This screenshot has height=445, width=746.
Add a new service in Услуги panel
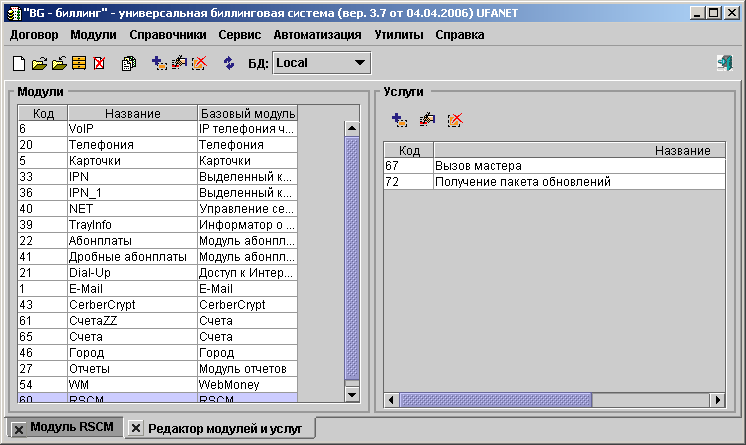click(399, 120)
